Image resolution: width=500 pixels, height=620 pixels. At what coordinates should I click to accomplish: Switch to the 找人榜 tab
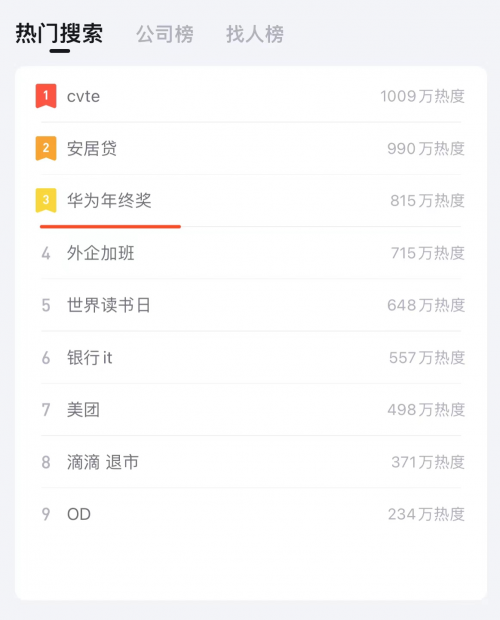(x=255, y=34)
